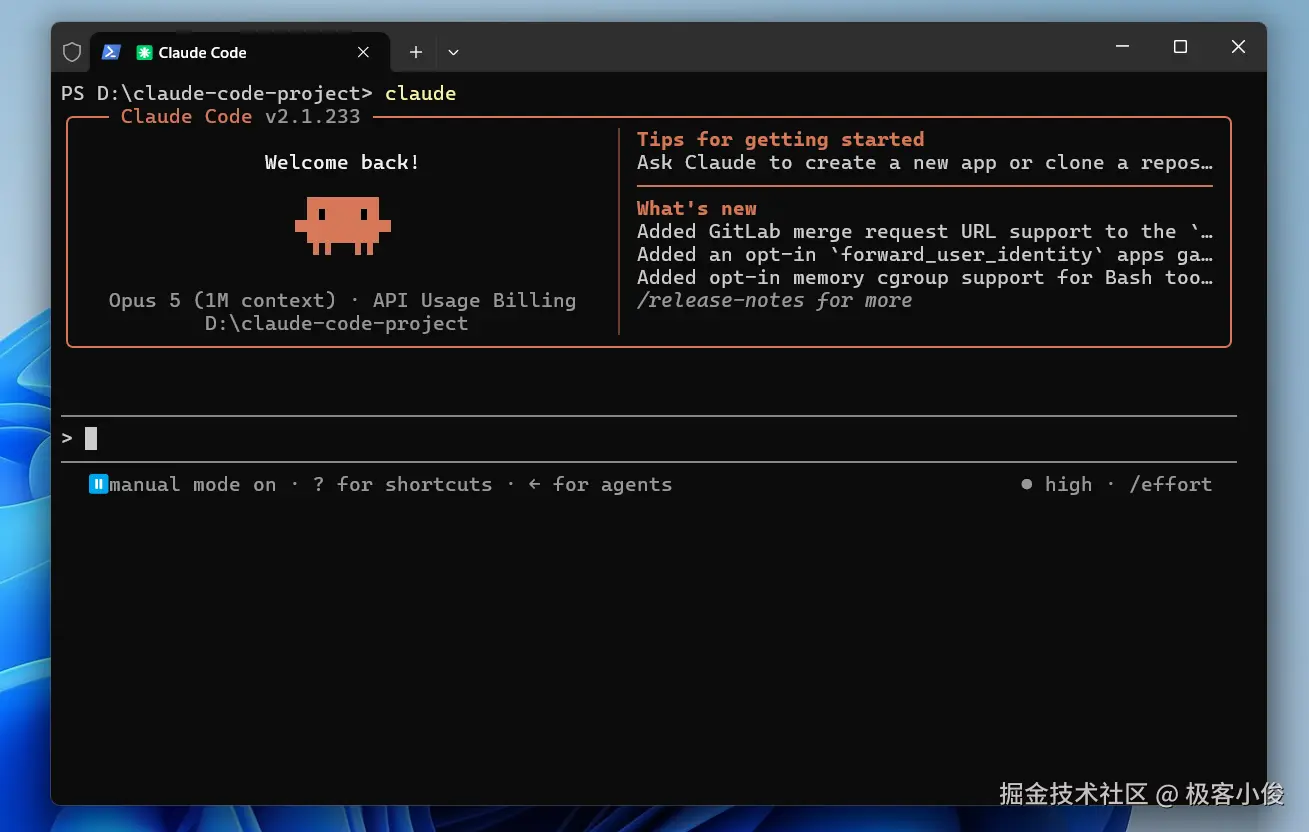Focus the Claude prompt input line
The image size is (1309, 832).
(649, 438)
